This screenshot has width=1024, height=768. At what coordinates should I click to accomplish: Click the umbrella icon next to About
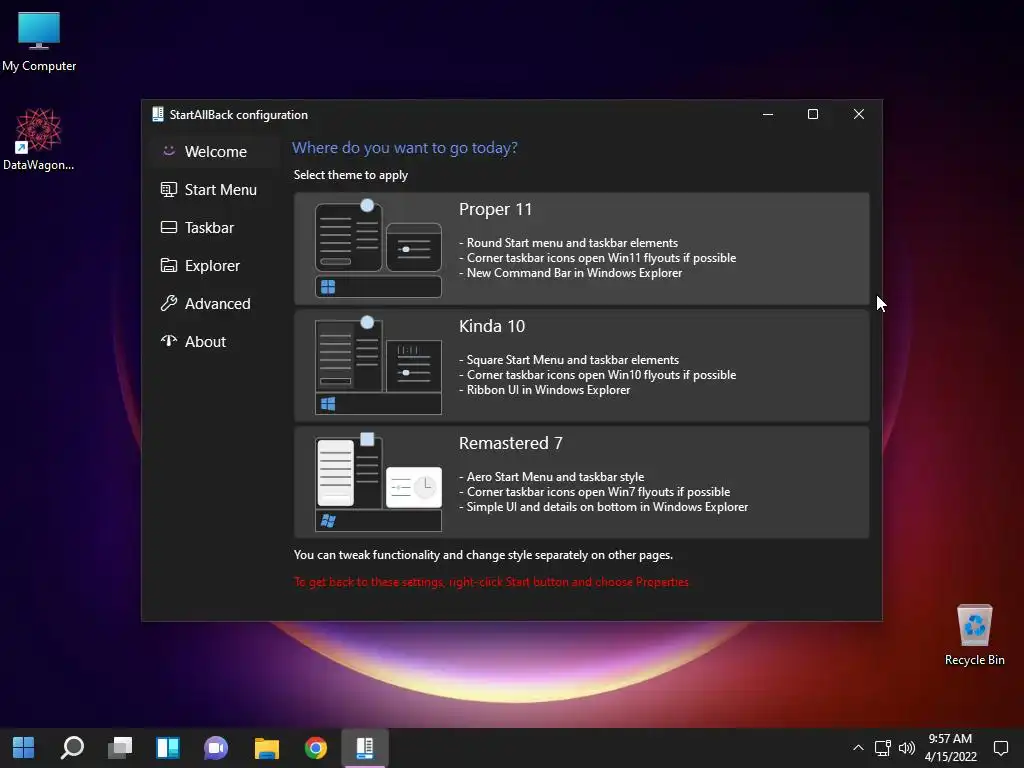tap(168, 341)
